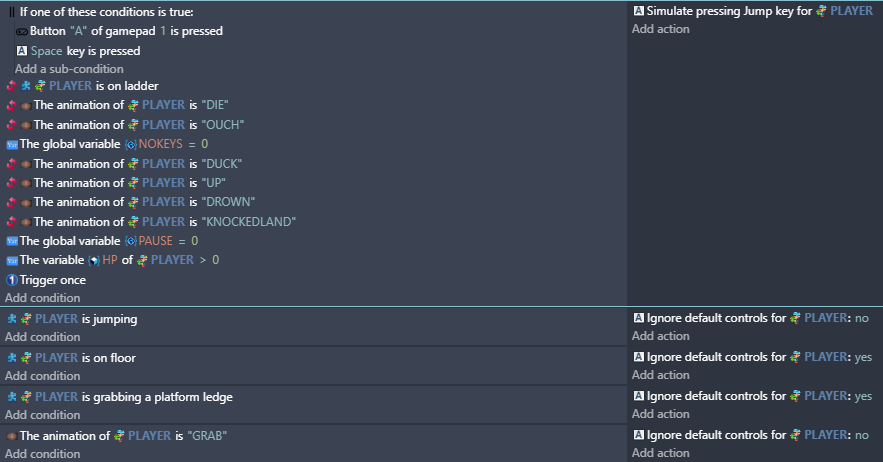Screen dimensions: 883x462
Task: Click "Add a sub-condition" link
Action: 69,69
